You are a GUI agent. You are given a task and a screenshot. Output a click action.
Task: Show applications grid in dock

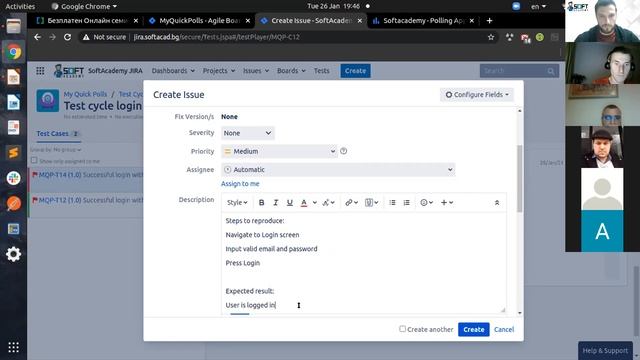pyautogui.click(x=13, y=347)
